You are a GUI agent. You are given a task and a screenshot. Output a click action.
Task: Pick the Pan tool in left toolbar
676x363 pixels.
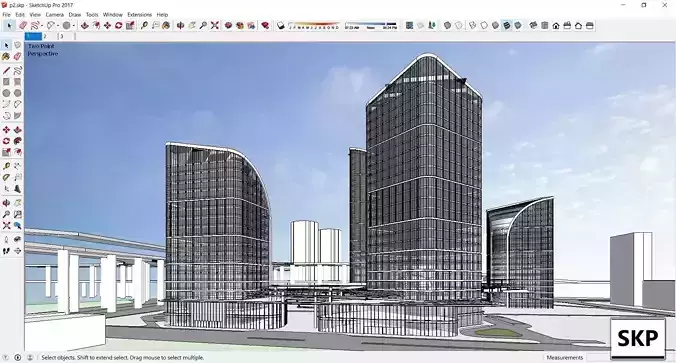17,203
